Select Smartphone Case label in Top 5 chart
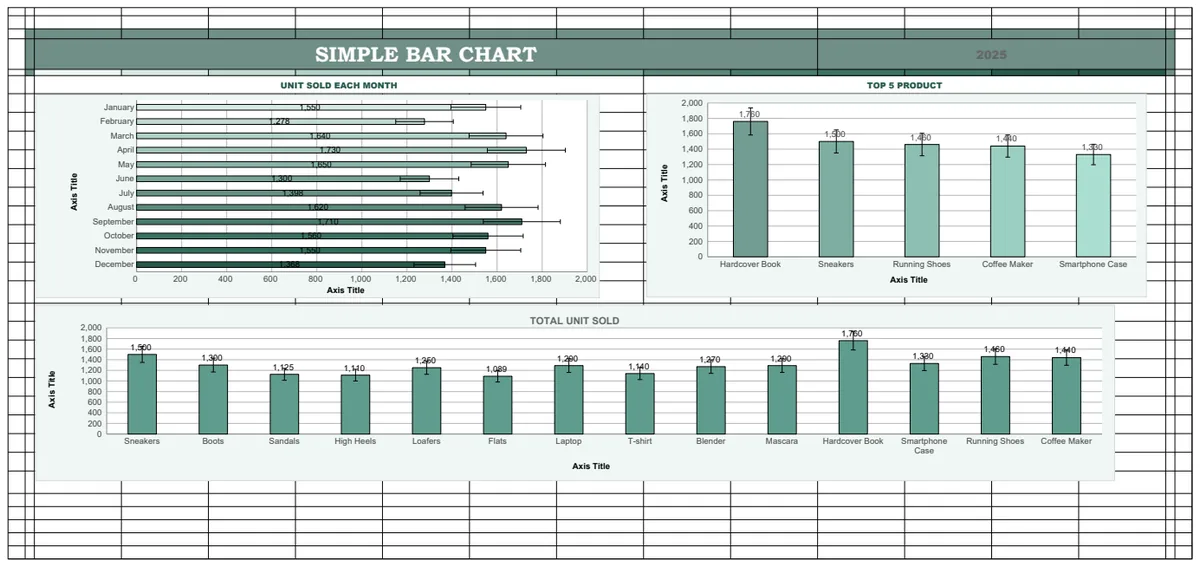1200x567 pixels. [1093, 264]
